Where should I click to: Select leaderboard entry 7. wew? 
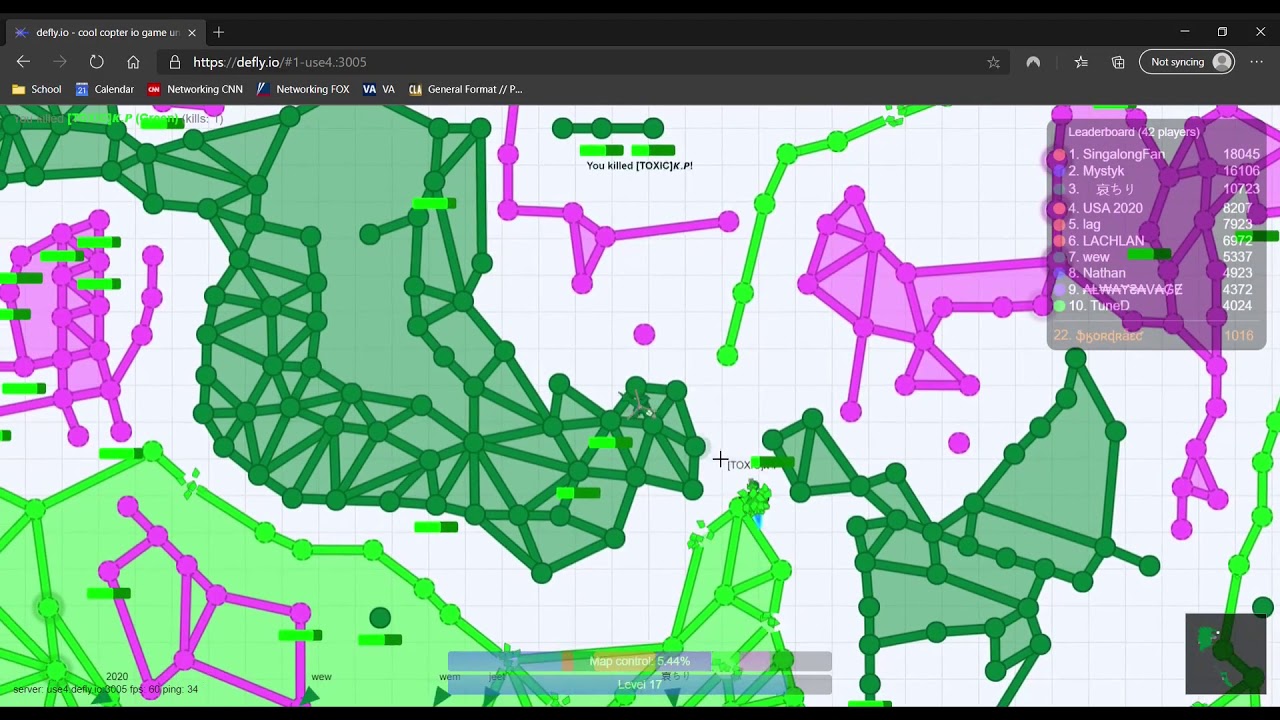click(1156, 257)
